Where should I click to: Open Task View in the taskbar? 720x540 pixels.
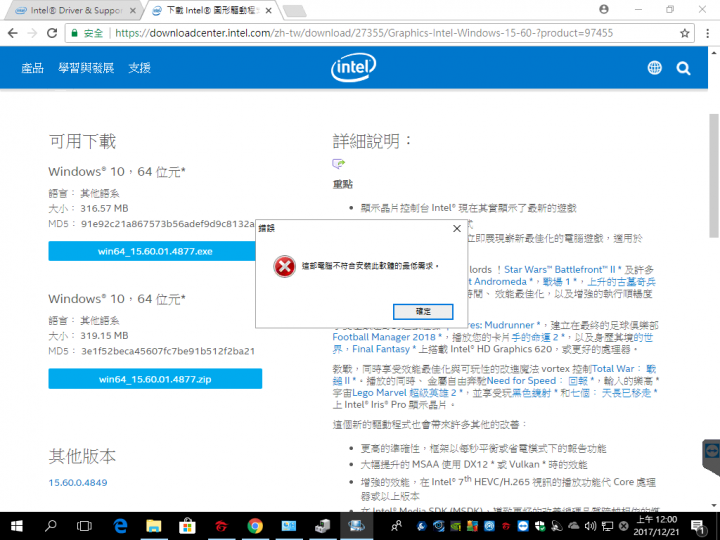point(84,526)
